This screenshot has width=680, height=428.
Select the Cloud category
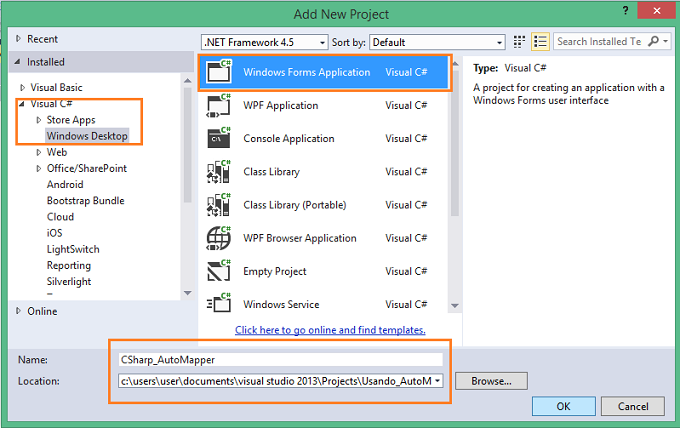coord(60,216)
